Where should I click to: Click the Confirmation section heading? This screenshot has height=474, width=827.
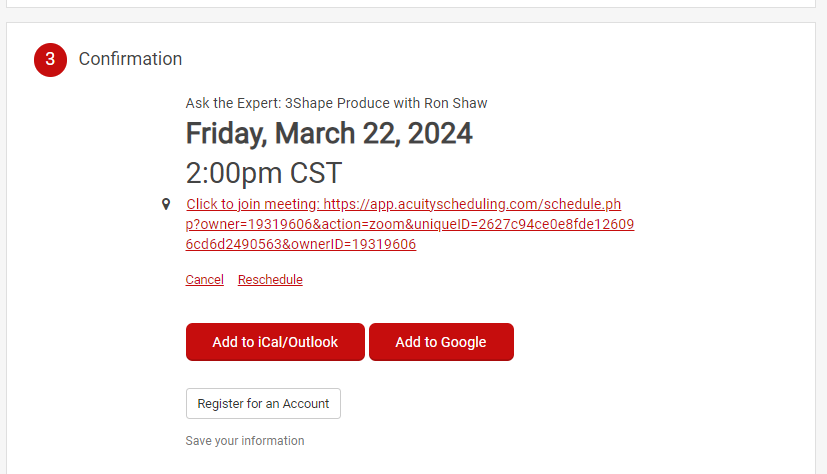[x=130, y=59]
